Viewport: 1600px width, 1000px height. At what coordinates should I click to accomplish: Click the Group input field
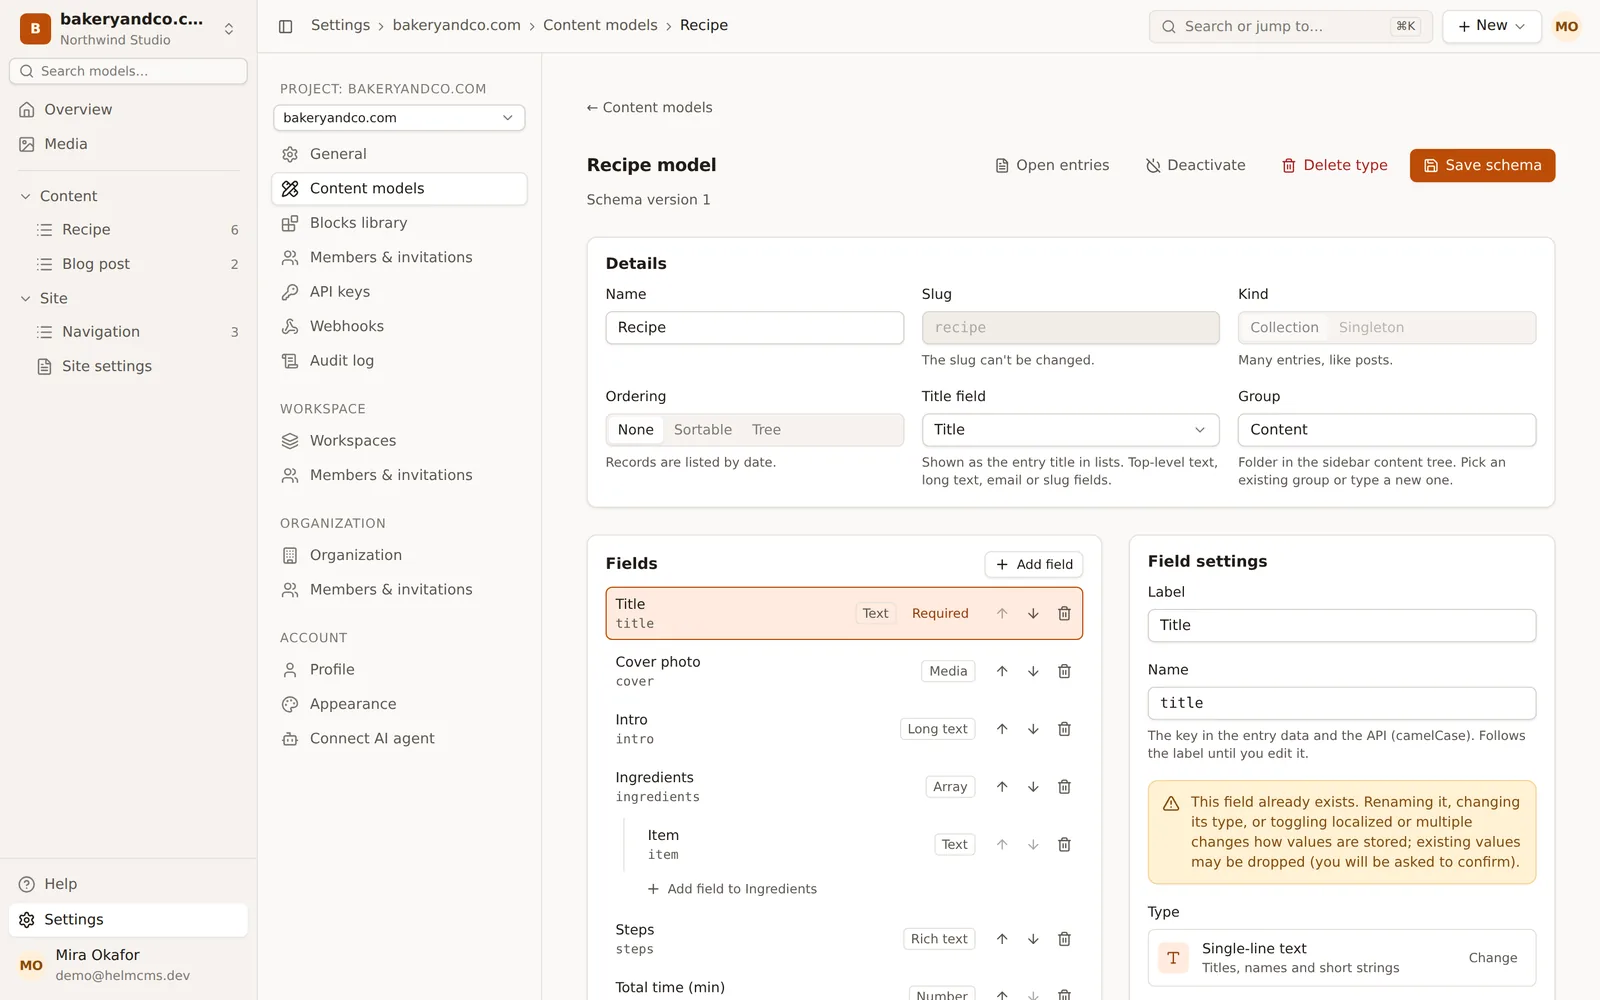pos(1386,430)
